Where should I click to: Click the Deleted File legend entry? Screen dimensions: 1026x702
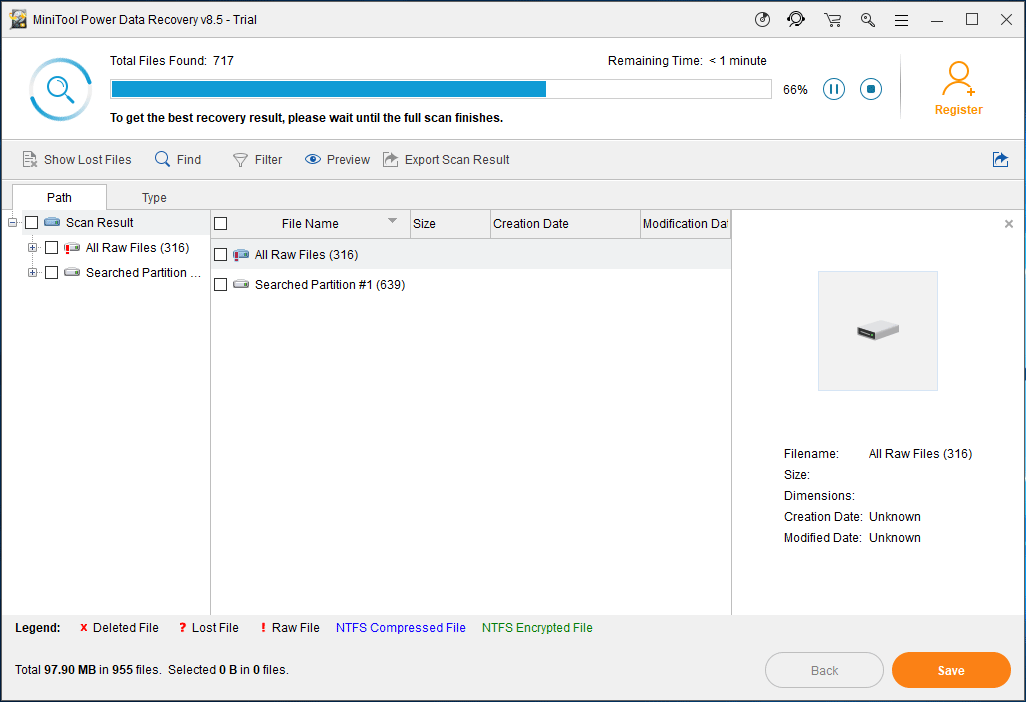(119, 627)
